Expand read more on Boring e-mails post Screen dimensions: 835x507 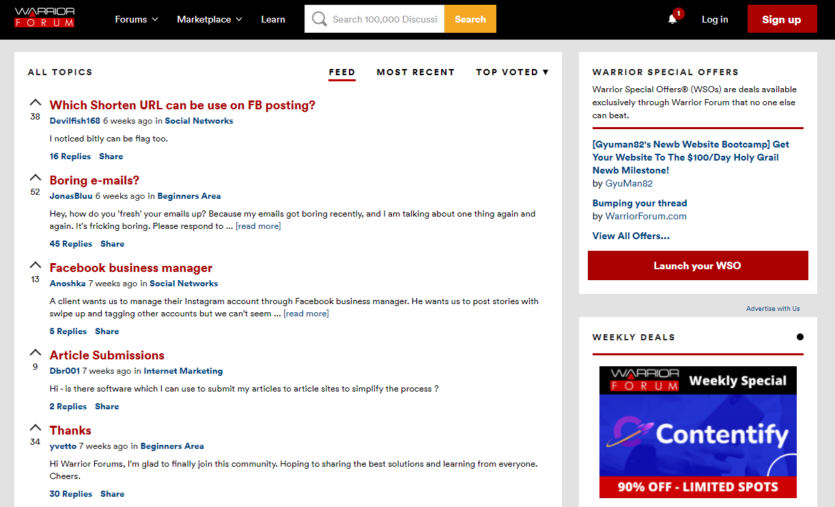pos(258,226)
